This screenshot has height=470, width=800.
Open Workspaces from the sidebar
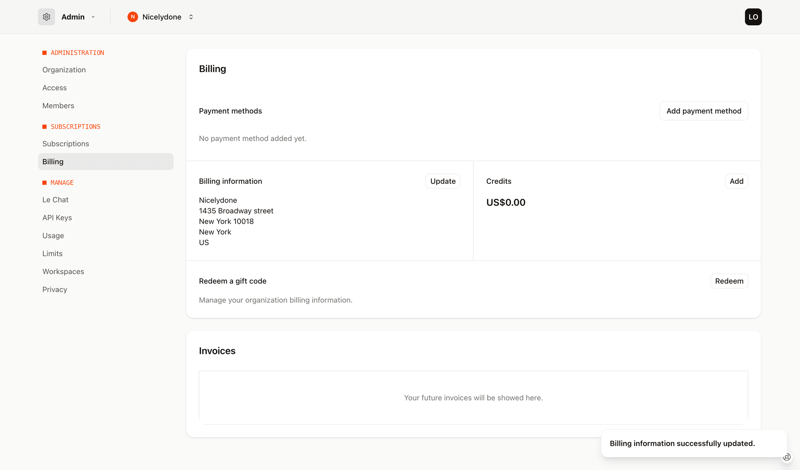coord(63,272)
